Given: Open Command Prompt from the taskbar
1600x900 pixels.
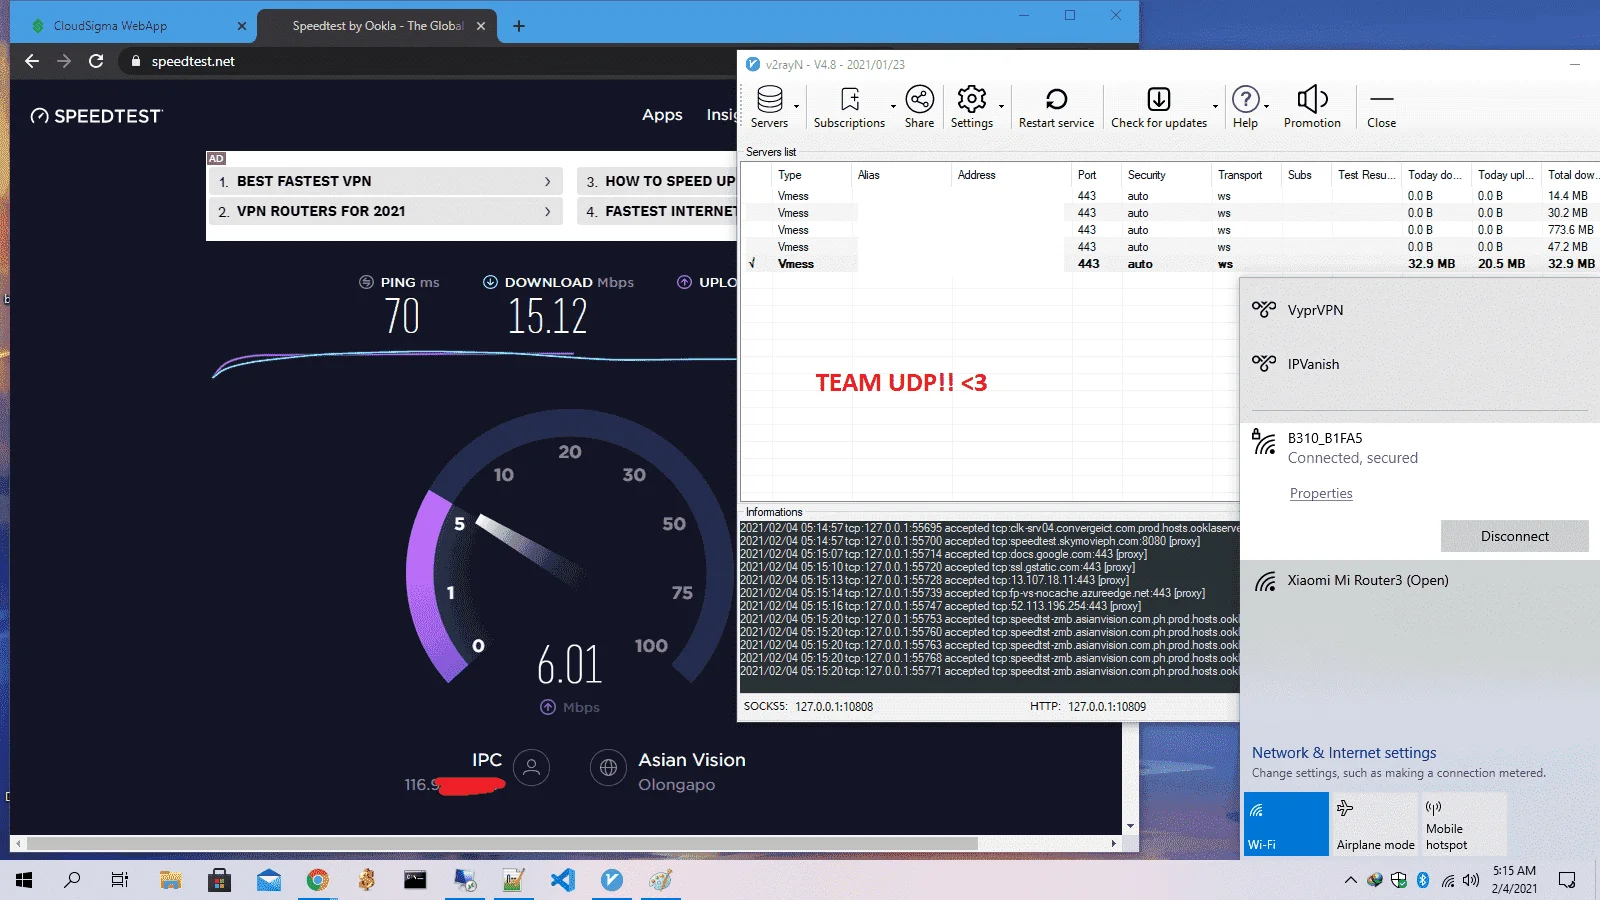Looking at the screenshot, I should pyautogui.click(x=415, y=880).
